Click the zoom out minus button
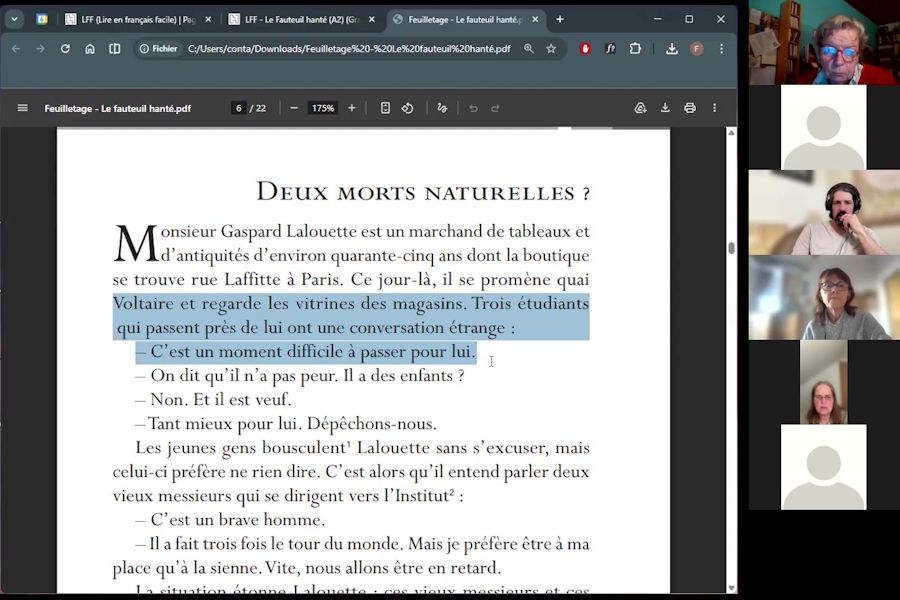Image resolution: width=900 pixels, height=600 pixels. pyautogui.click(x=294, y=108)
